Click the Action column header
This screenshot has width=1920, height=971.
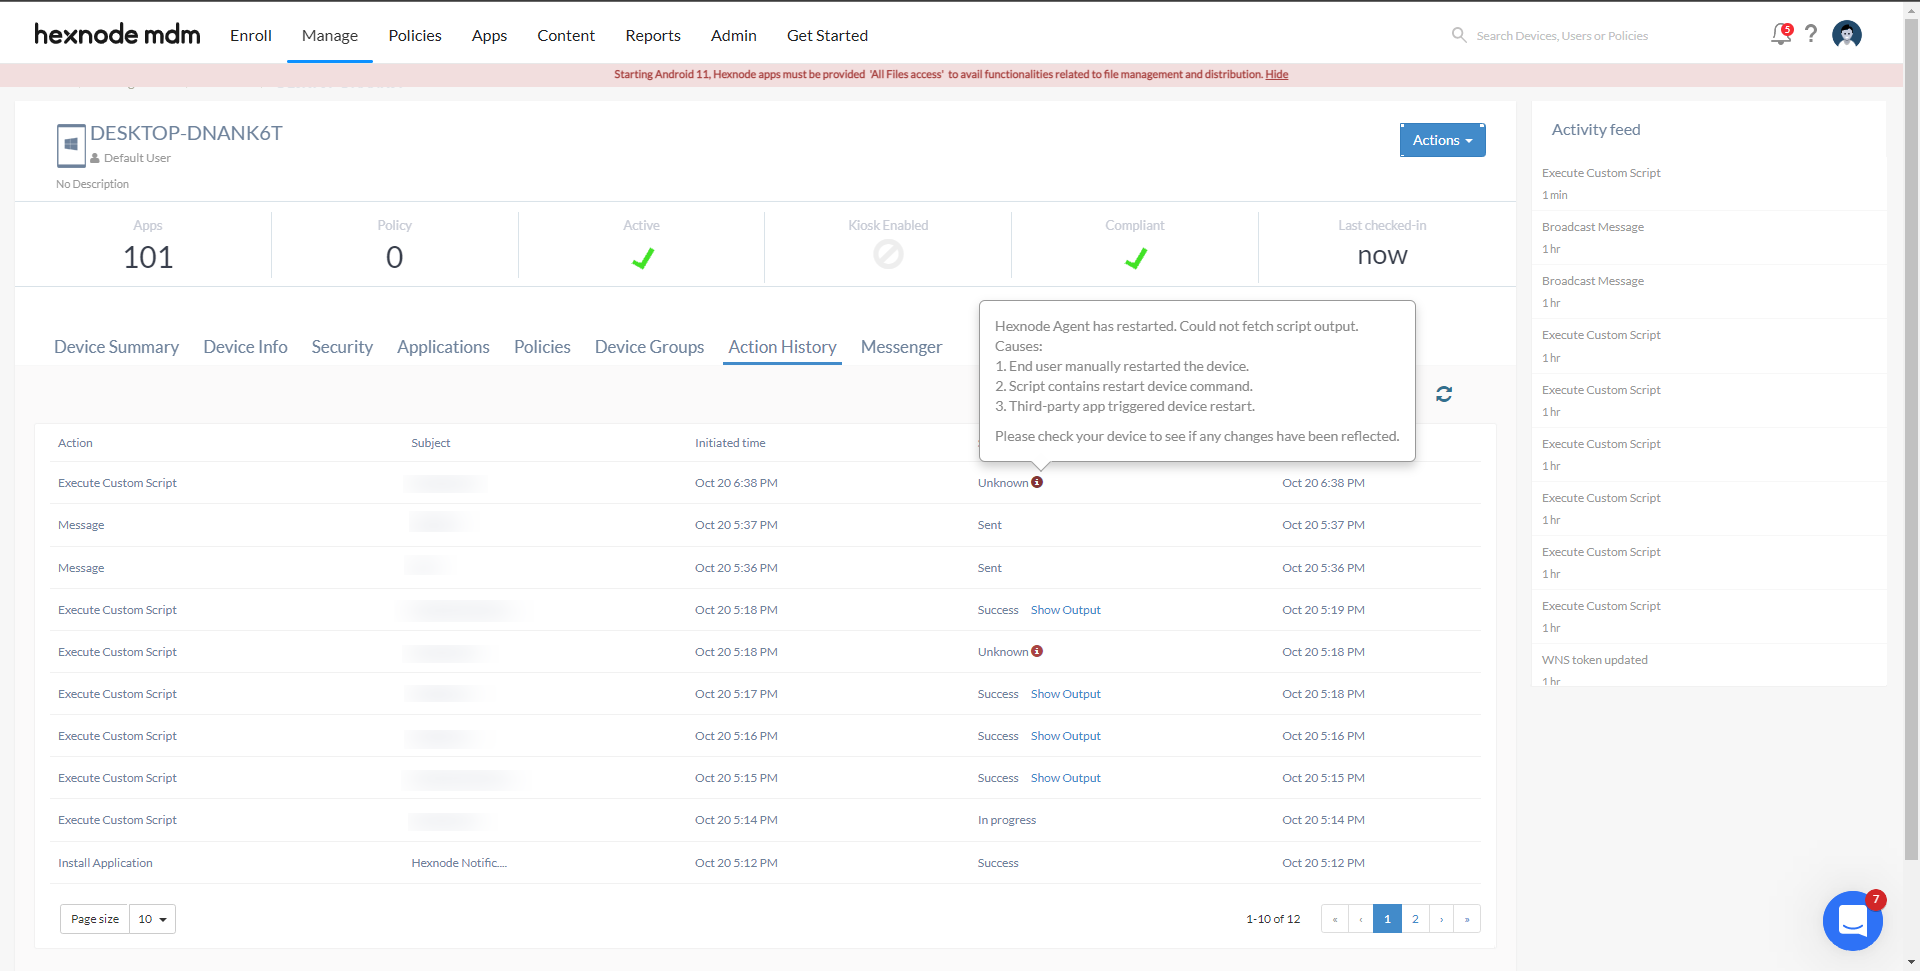pos(75,443)
